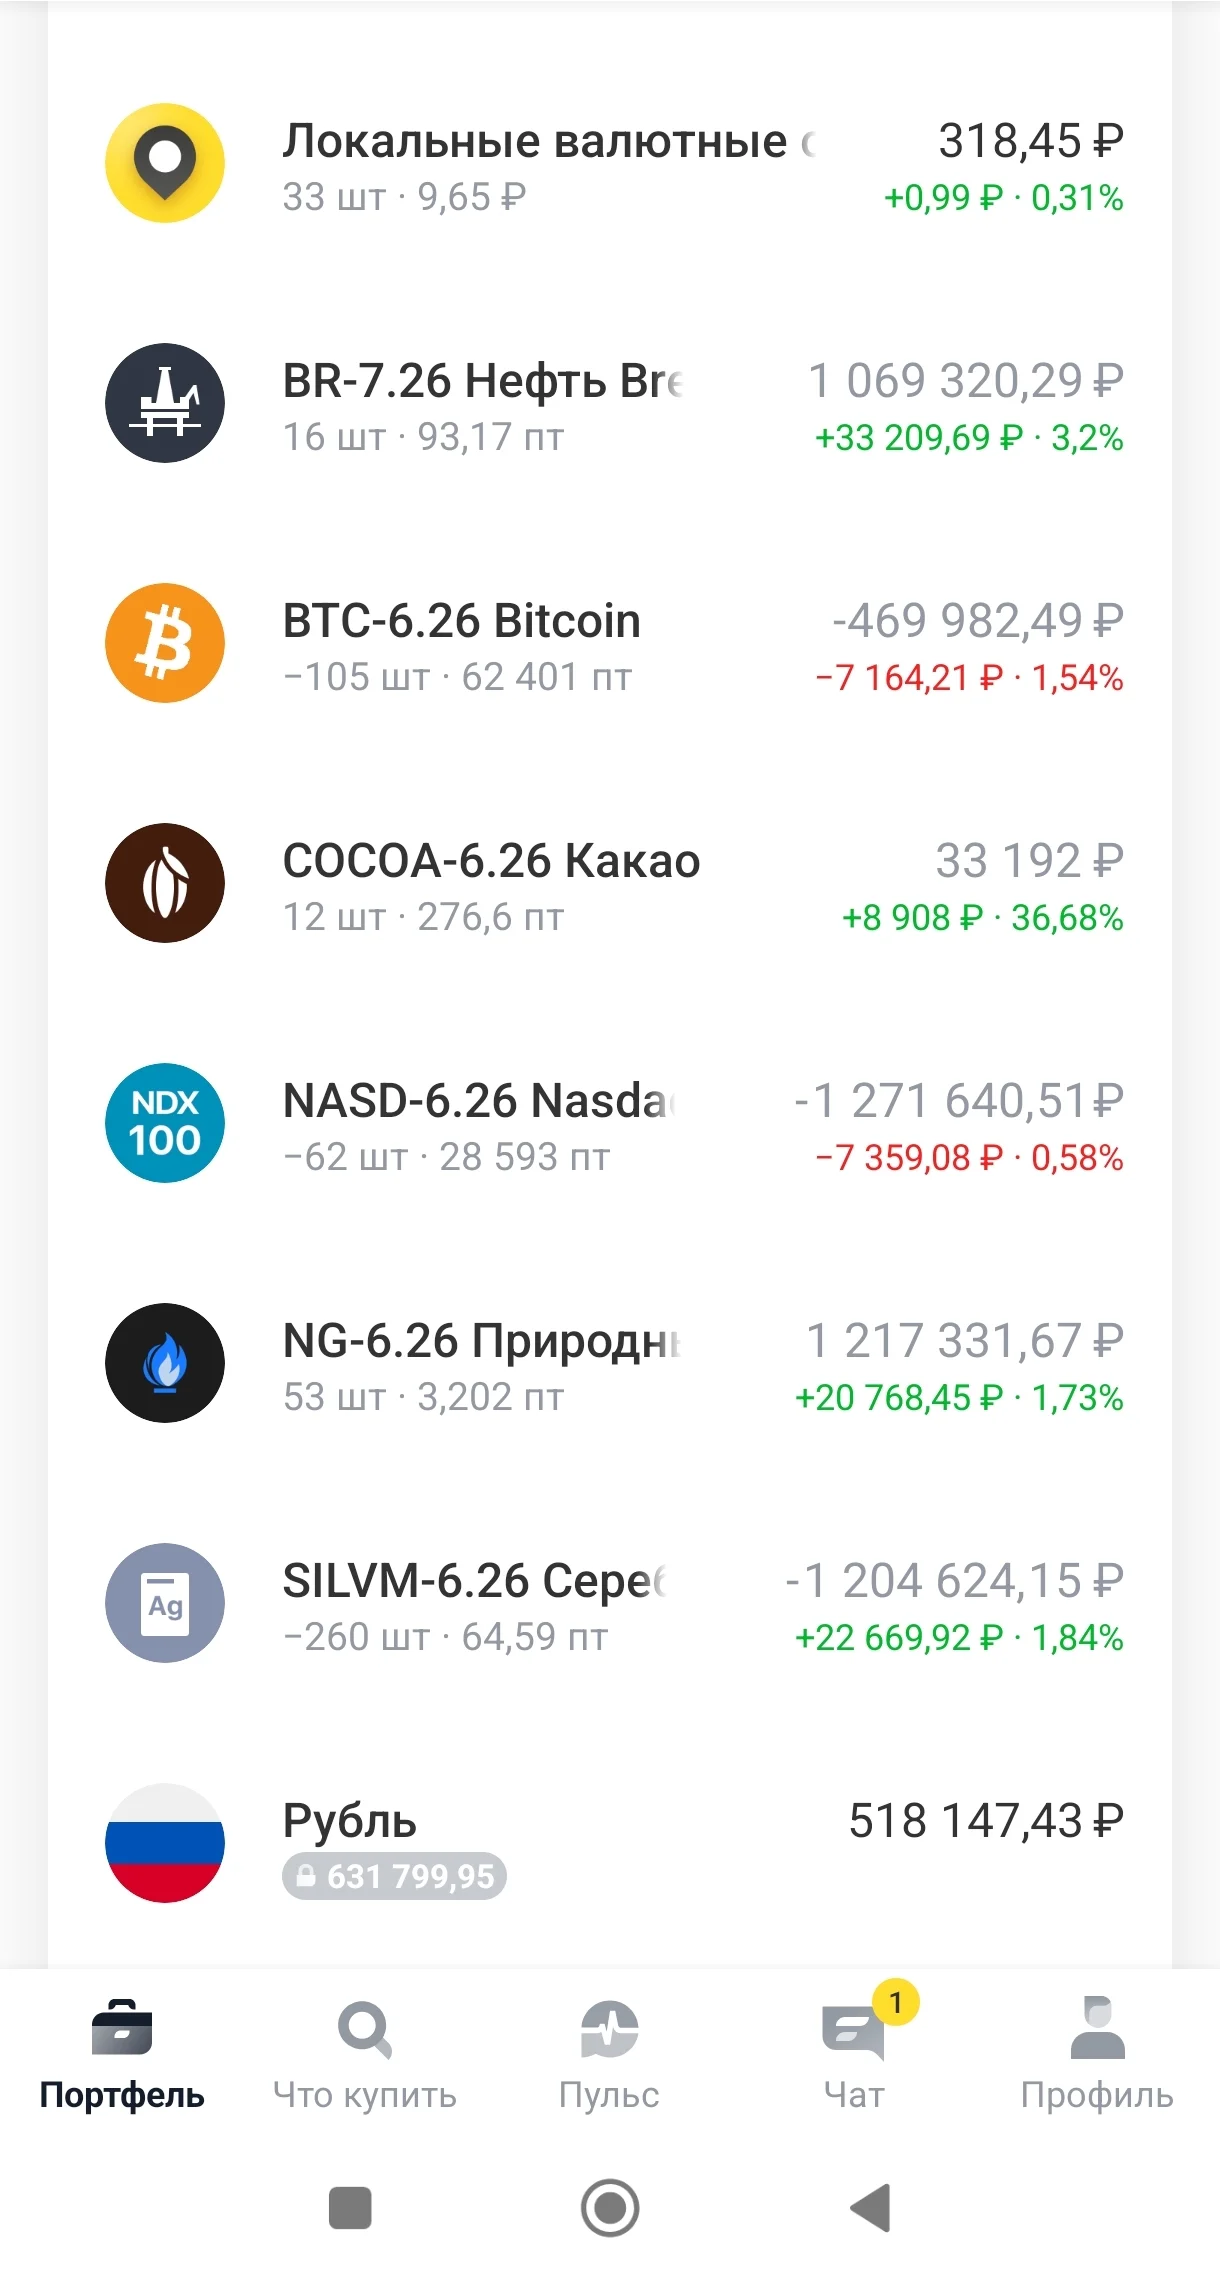Tap the silver Ag element icon
The width and height of the screenshot is (1220, 2279).
coord(165,1603)
